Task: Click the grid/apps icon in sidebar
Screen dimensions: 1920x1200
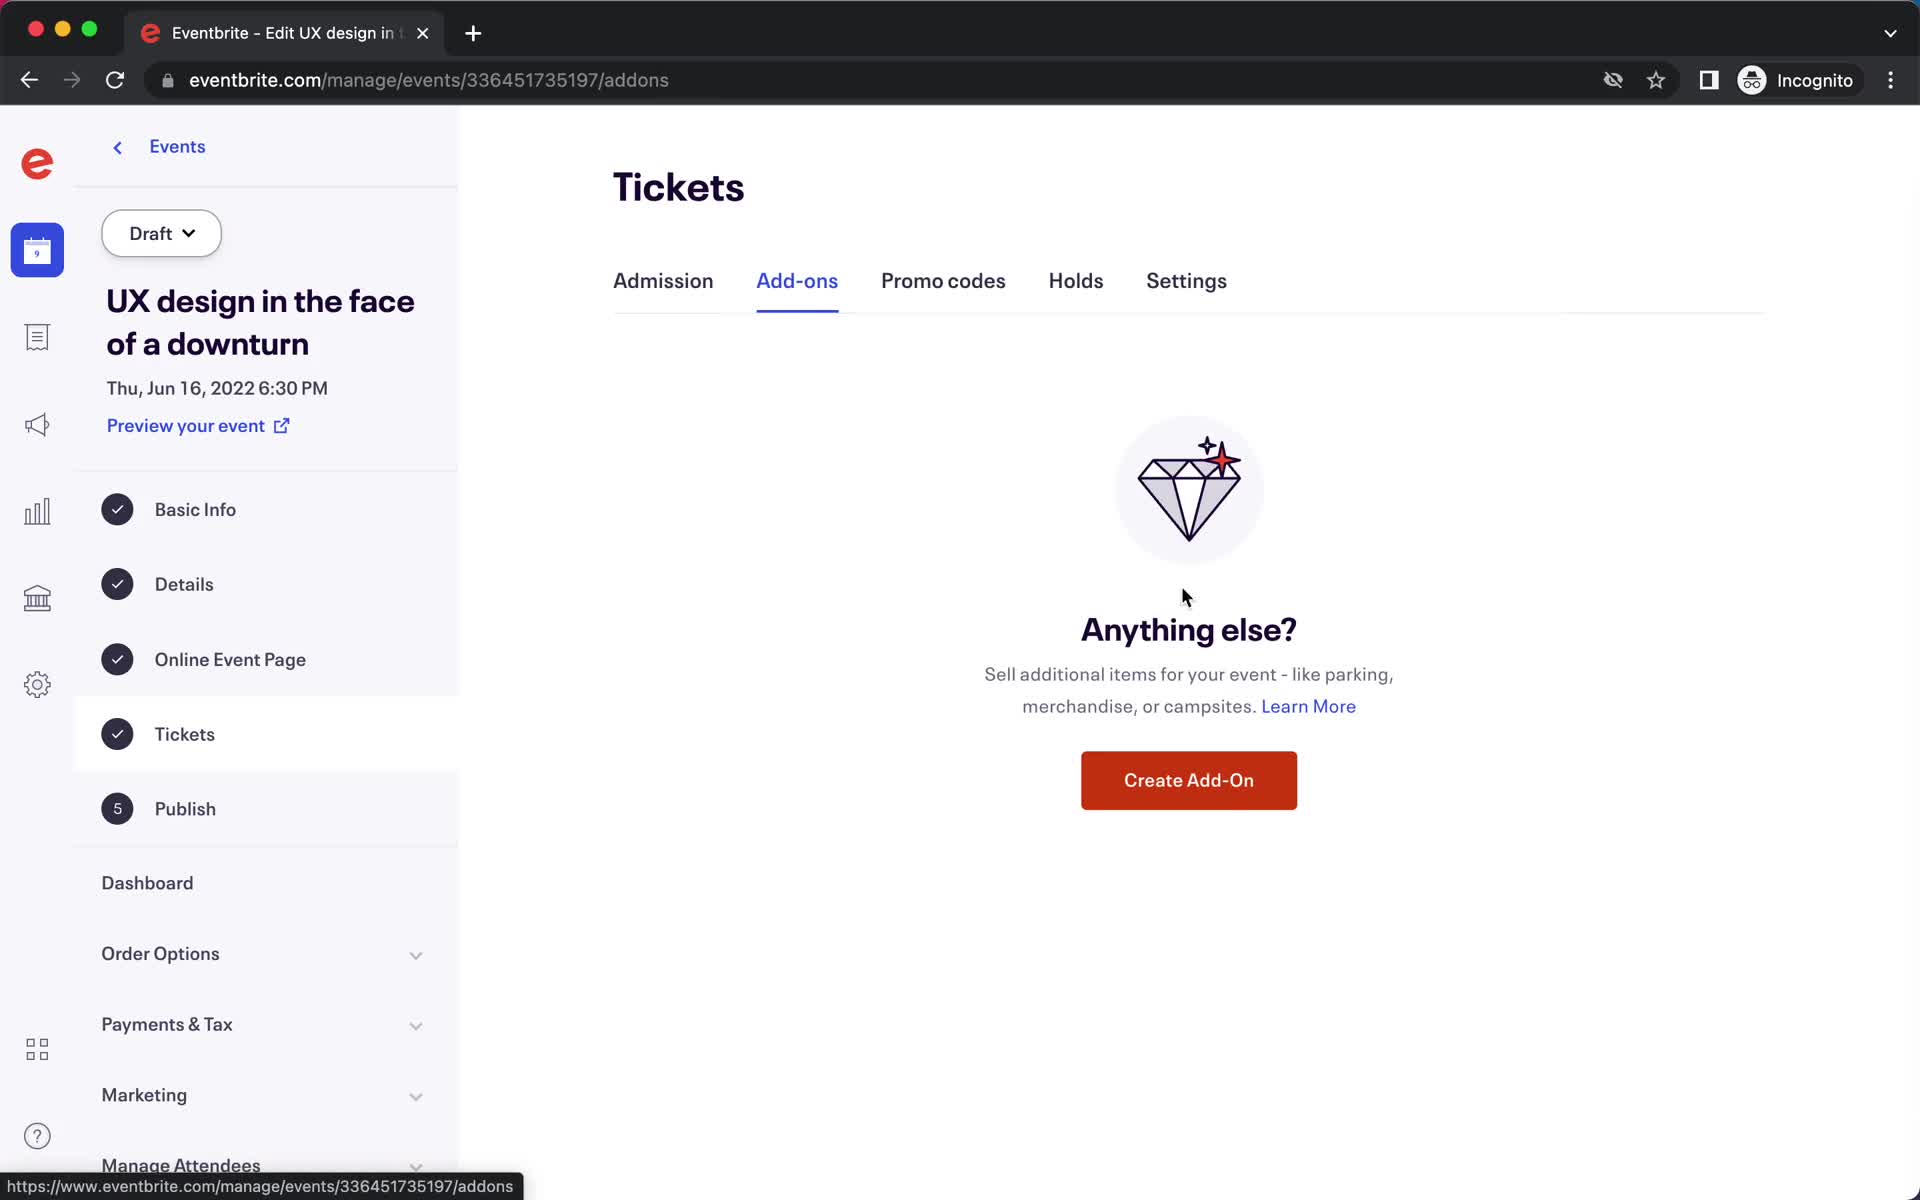Action: tap(37, 1048)
